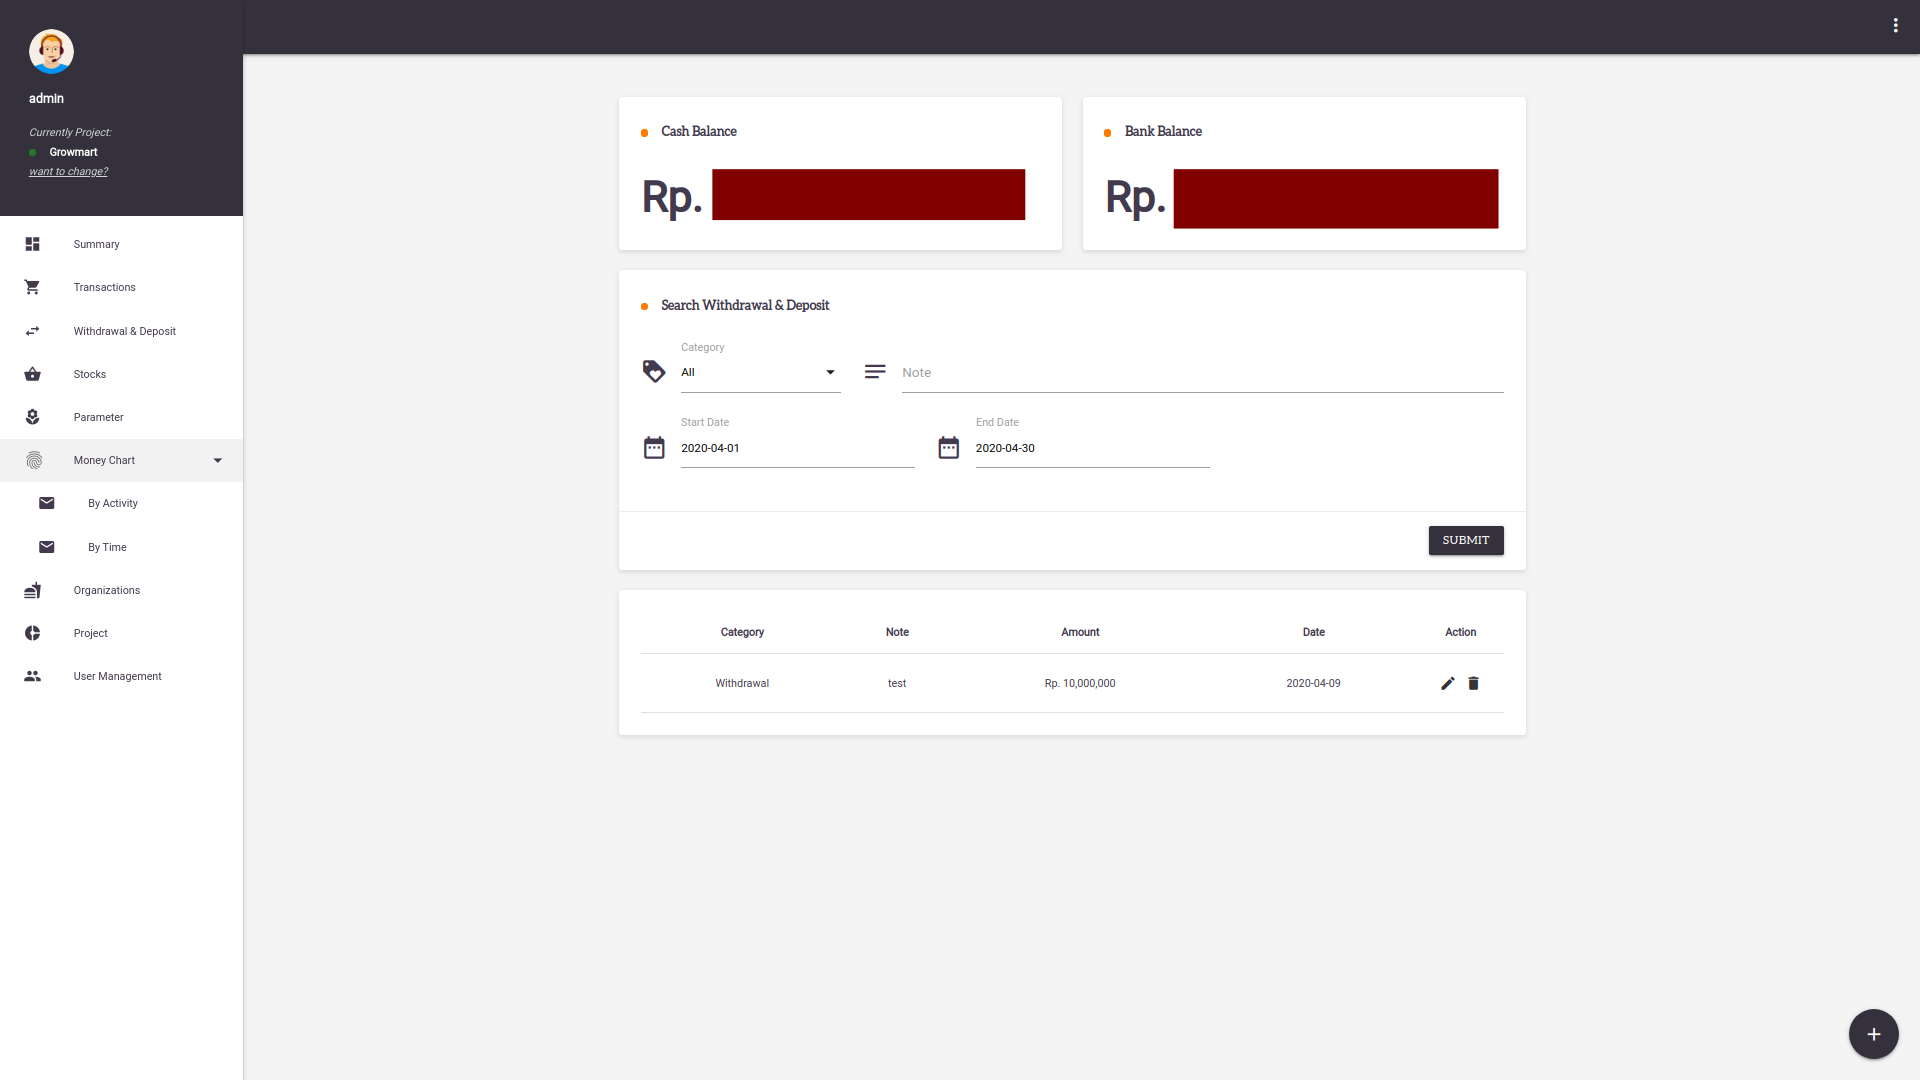The height and width of the screenshot is (1080, 1920).
Task: Click the End Date calendar icon
Action: pyautogui.click(x=948, y=448)
